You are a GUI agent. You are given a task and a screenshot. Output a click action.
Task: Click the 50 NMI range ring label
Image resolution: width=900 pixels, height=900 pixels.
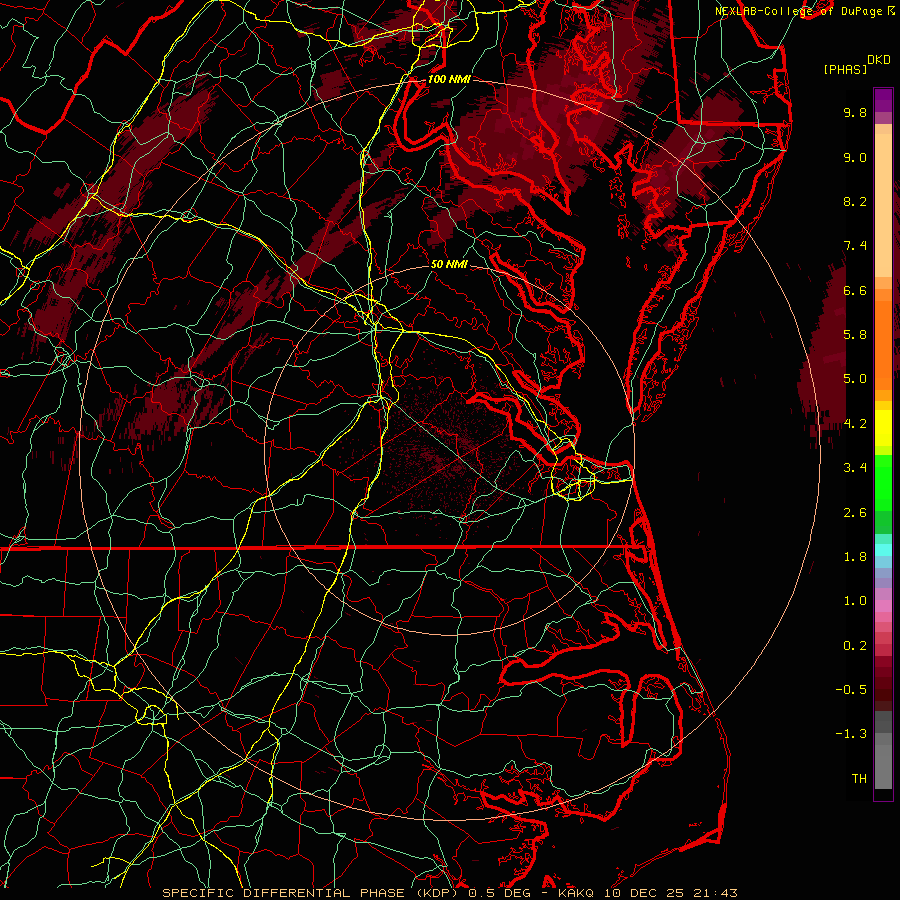tap(449, 265)
